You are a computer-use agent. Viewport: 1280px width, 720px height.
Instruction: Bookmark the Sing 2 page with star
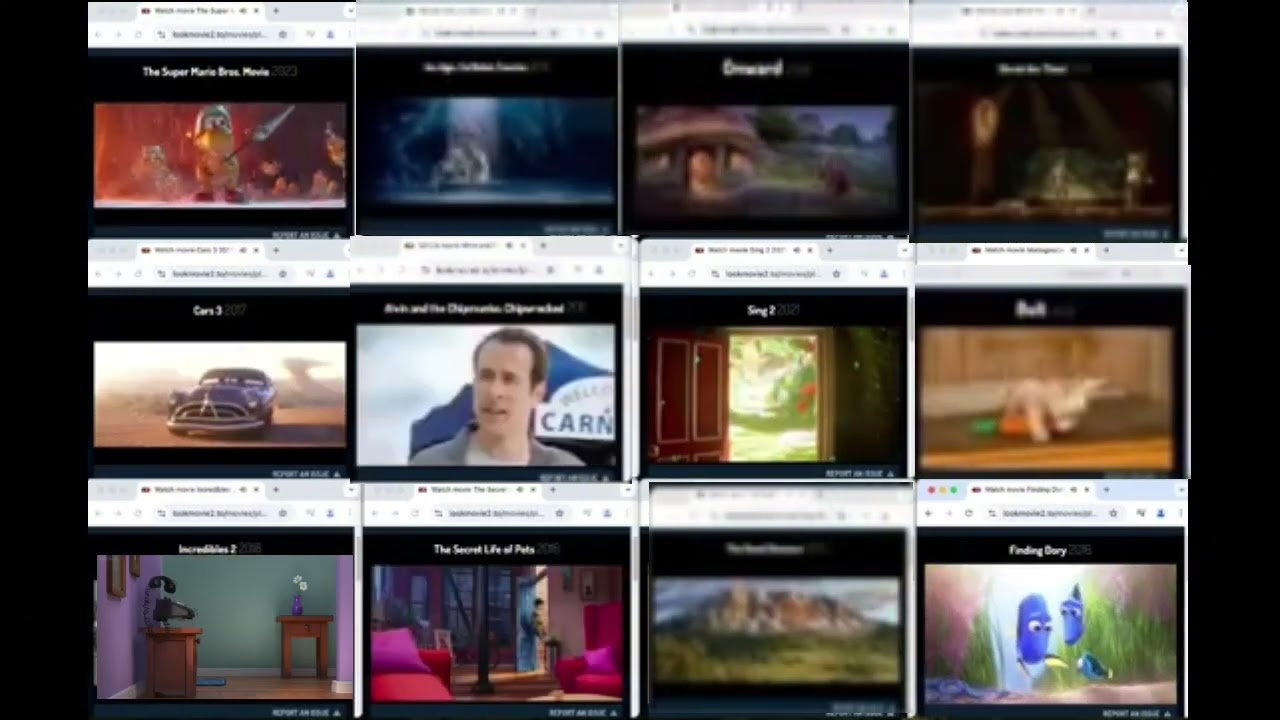point(837,273)
